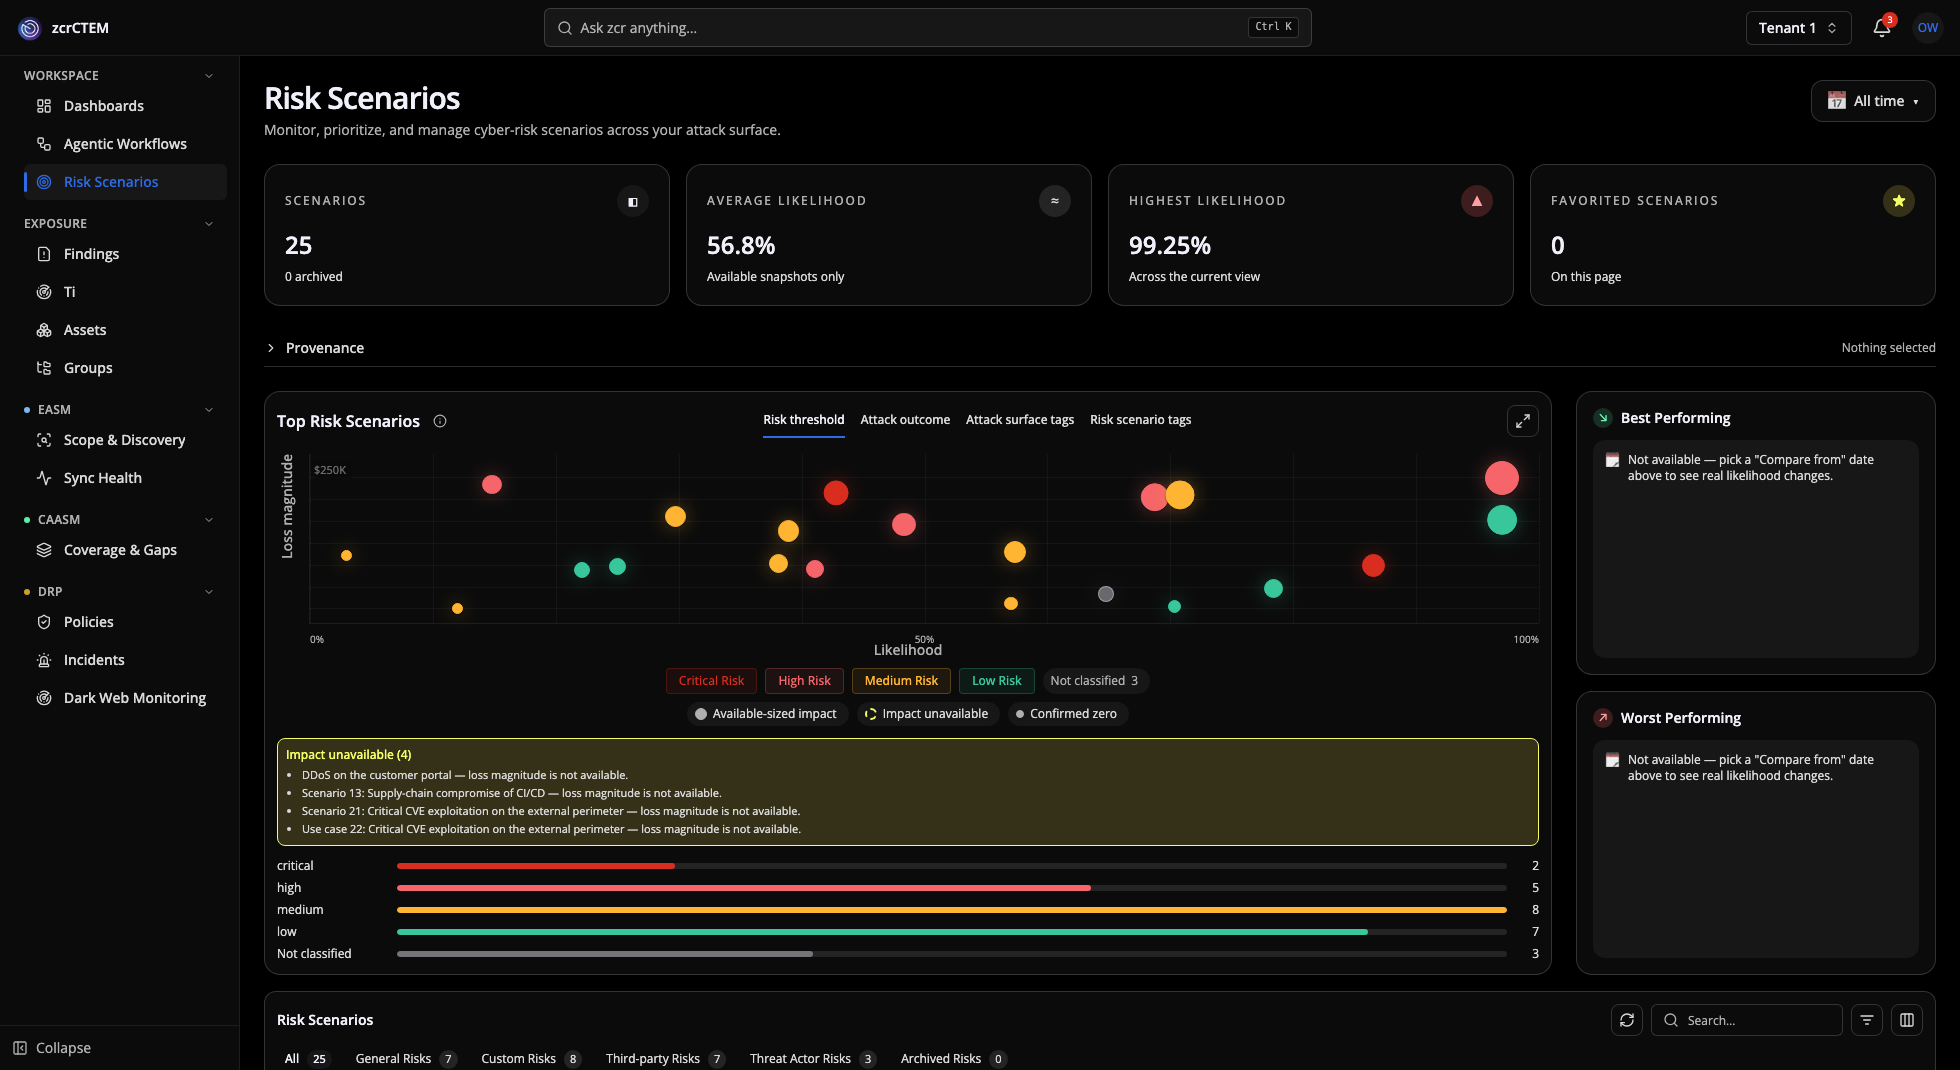
Task: Click the large teal bubble at 100% likelihood
Action: pyautogui.click(x=1501, y=520)
